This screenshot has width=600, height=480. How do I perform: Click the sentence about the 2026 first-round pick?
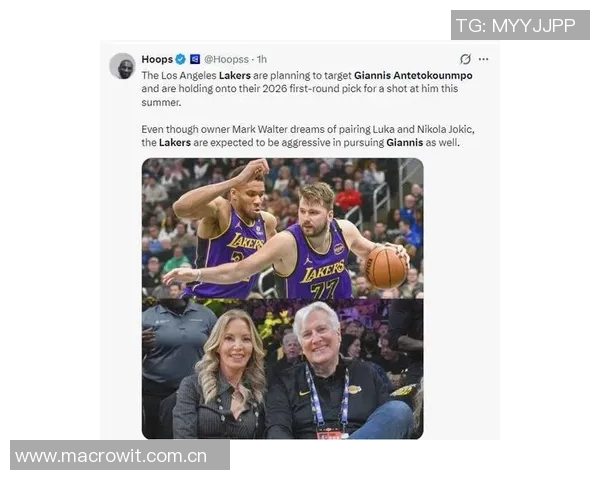(x=300, y=89)
